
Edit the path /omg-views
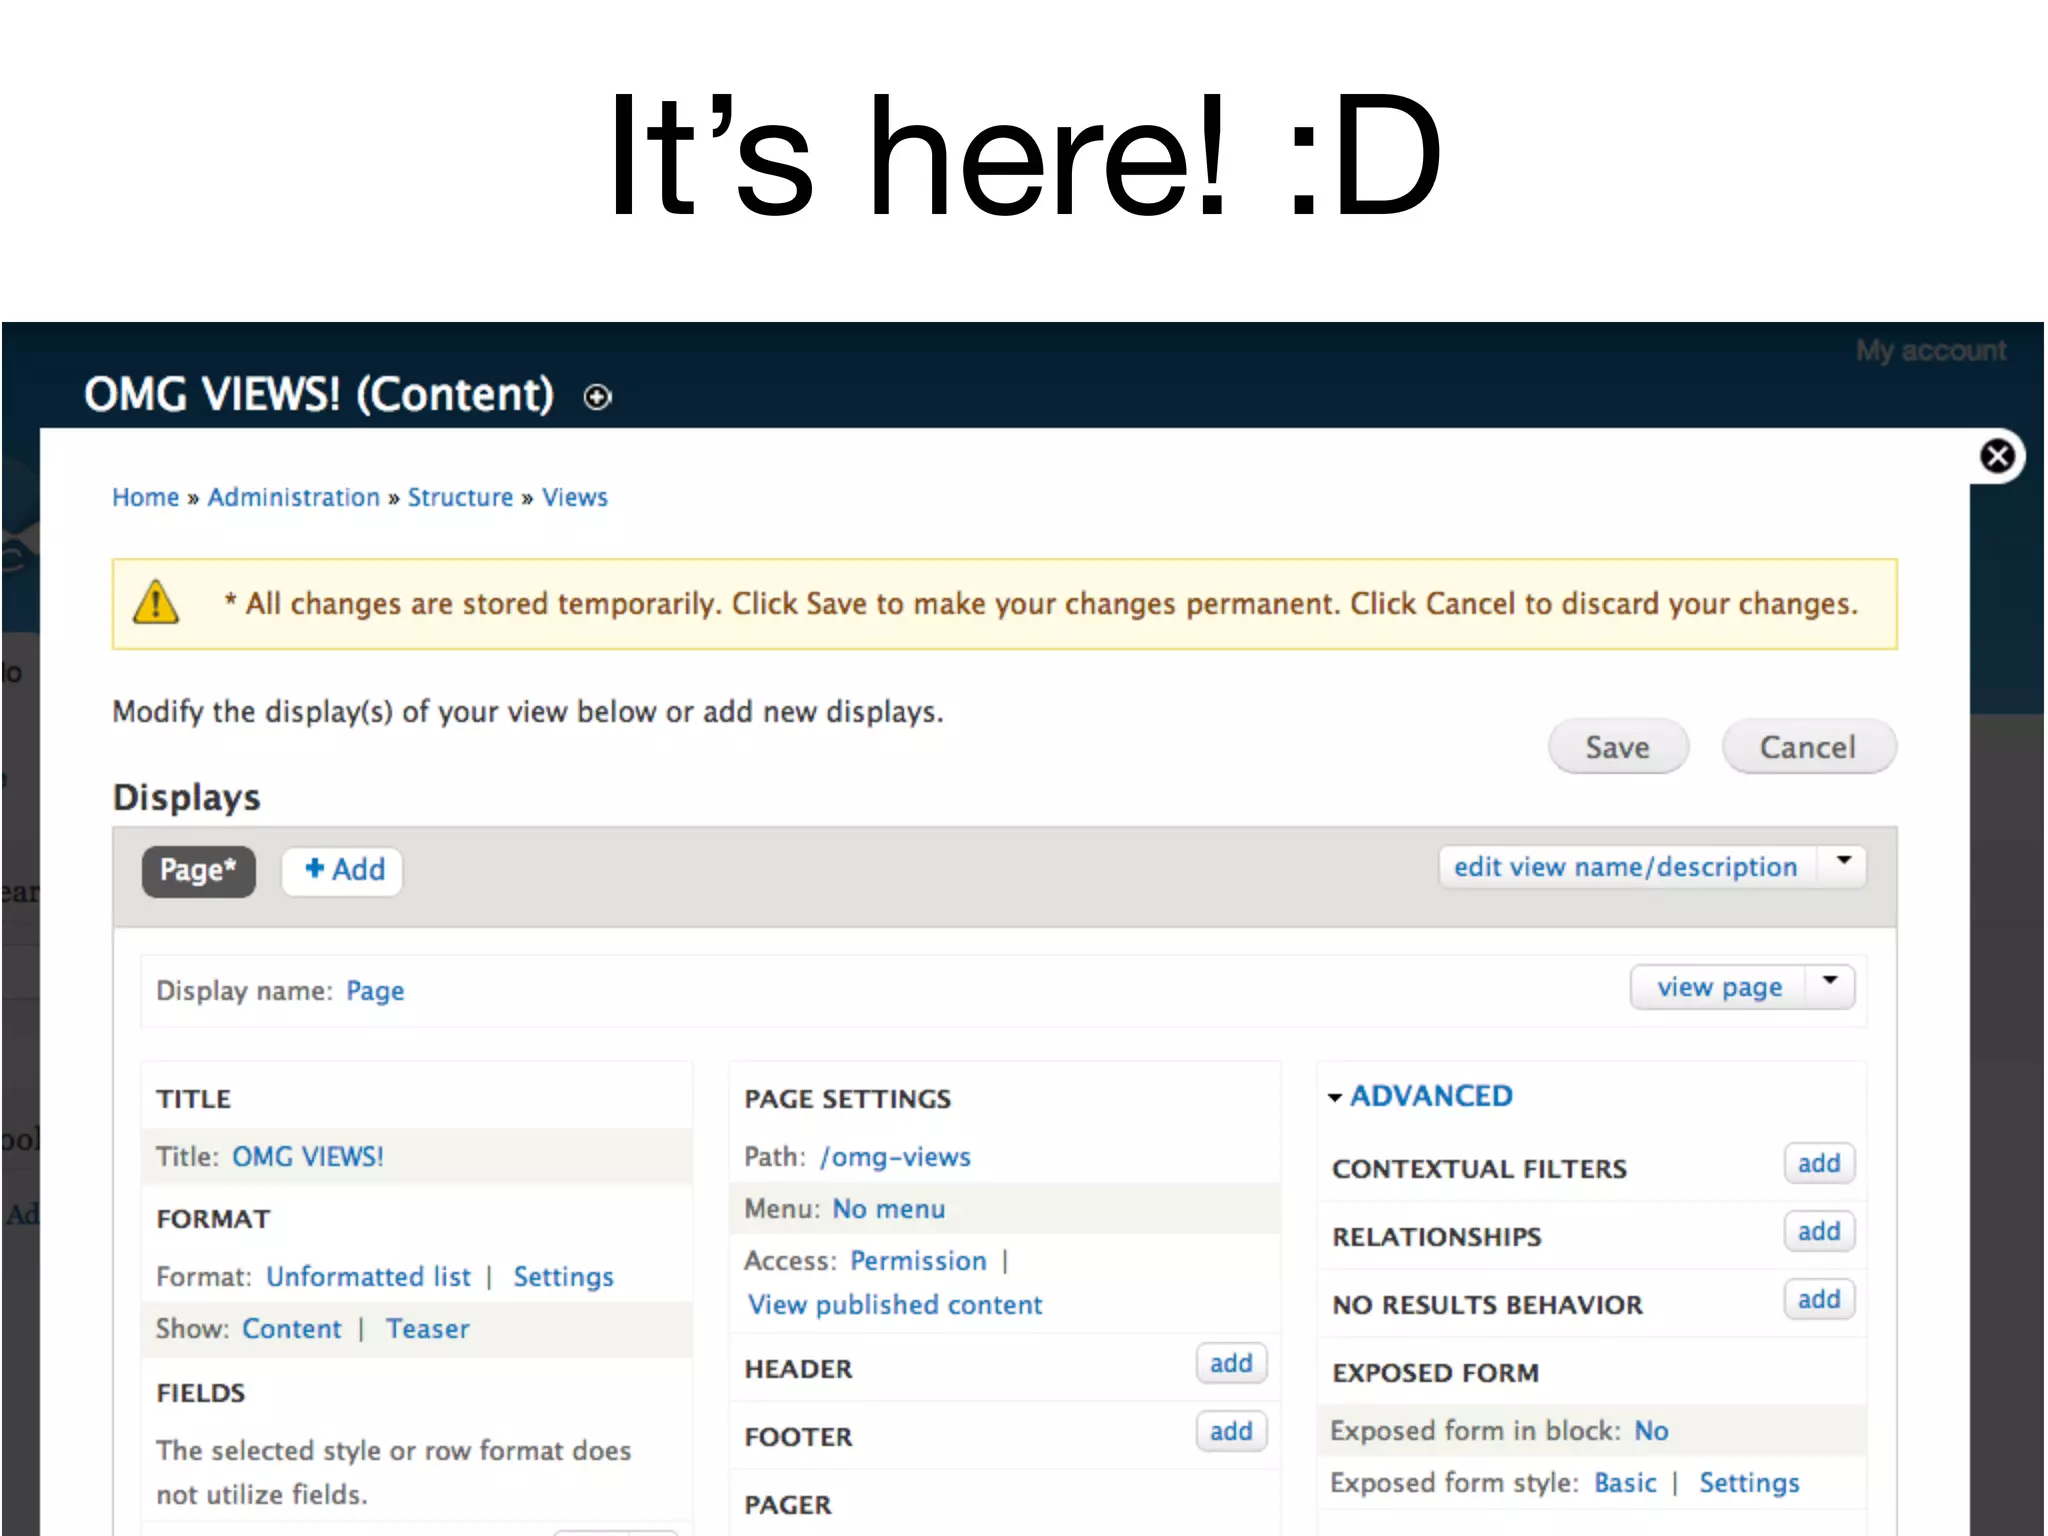[895, 1157]
